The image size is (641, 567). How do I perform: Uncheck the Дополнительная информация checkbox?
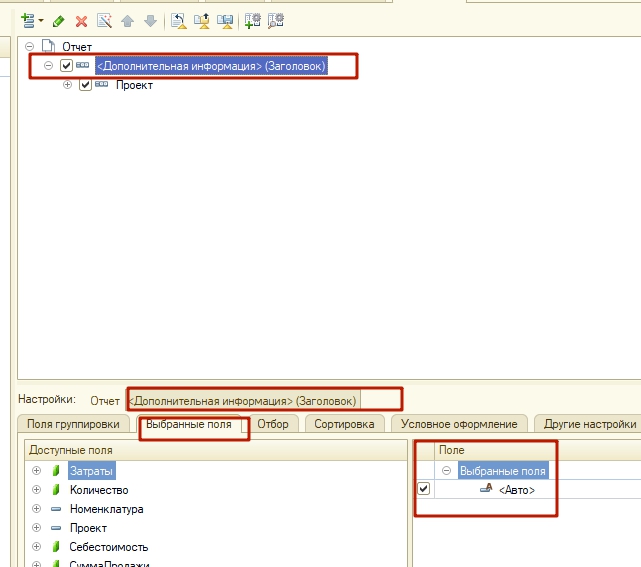click(x=66, y=66)
